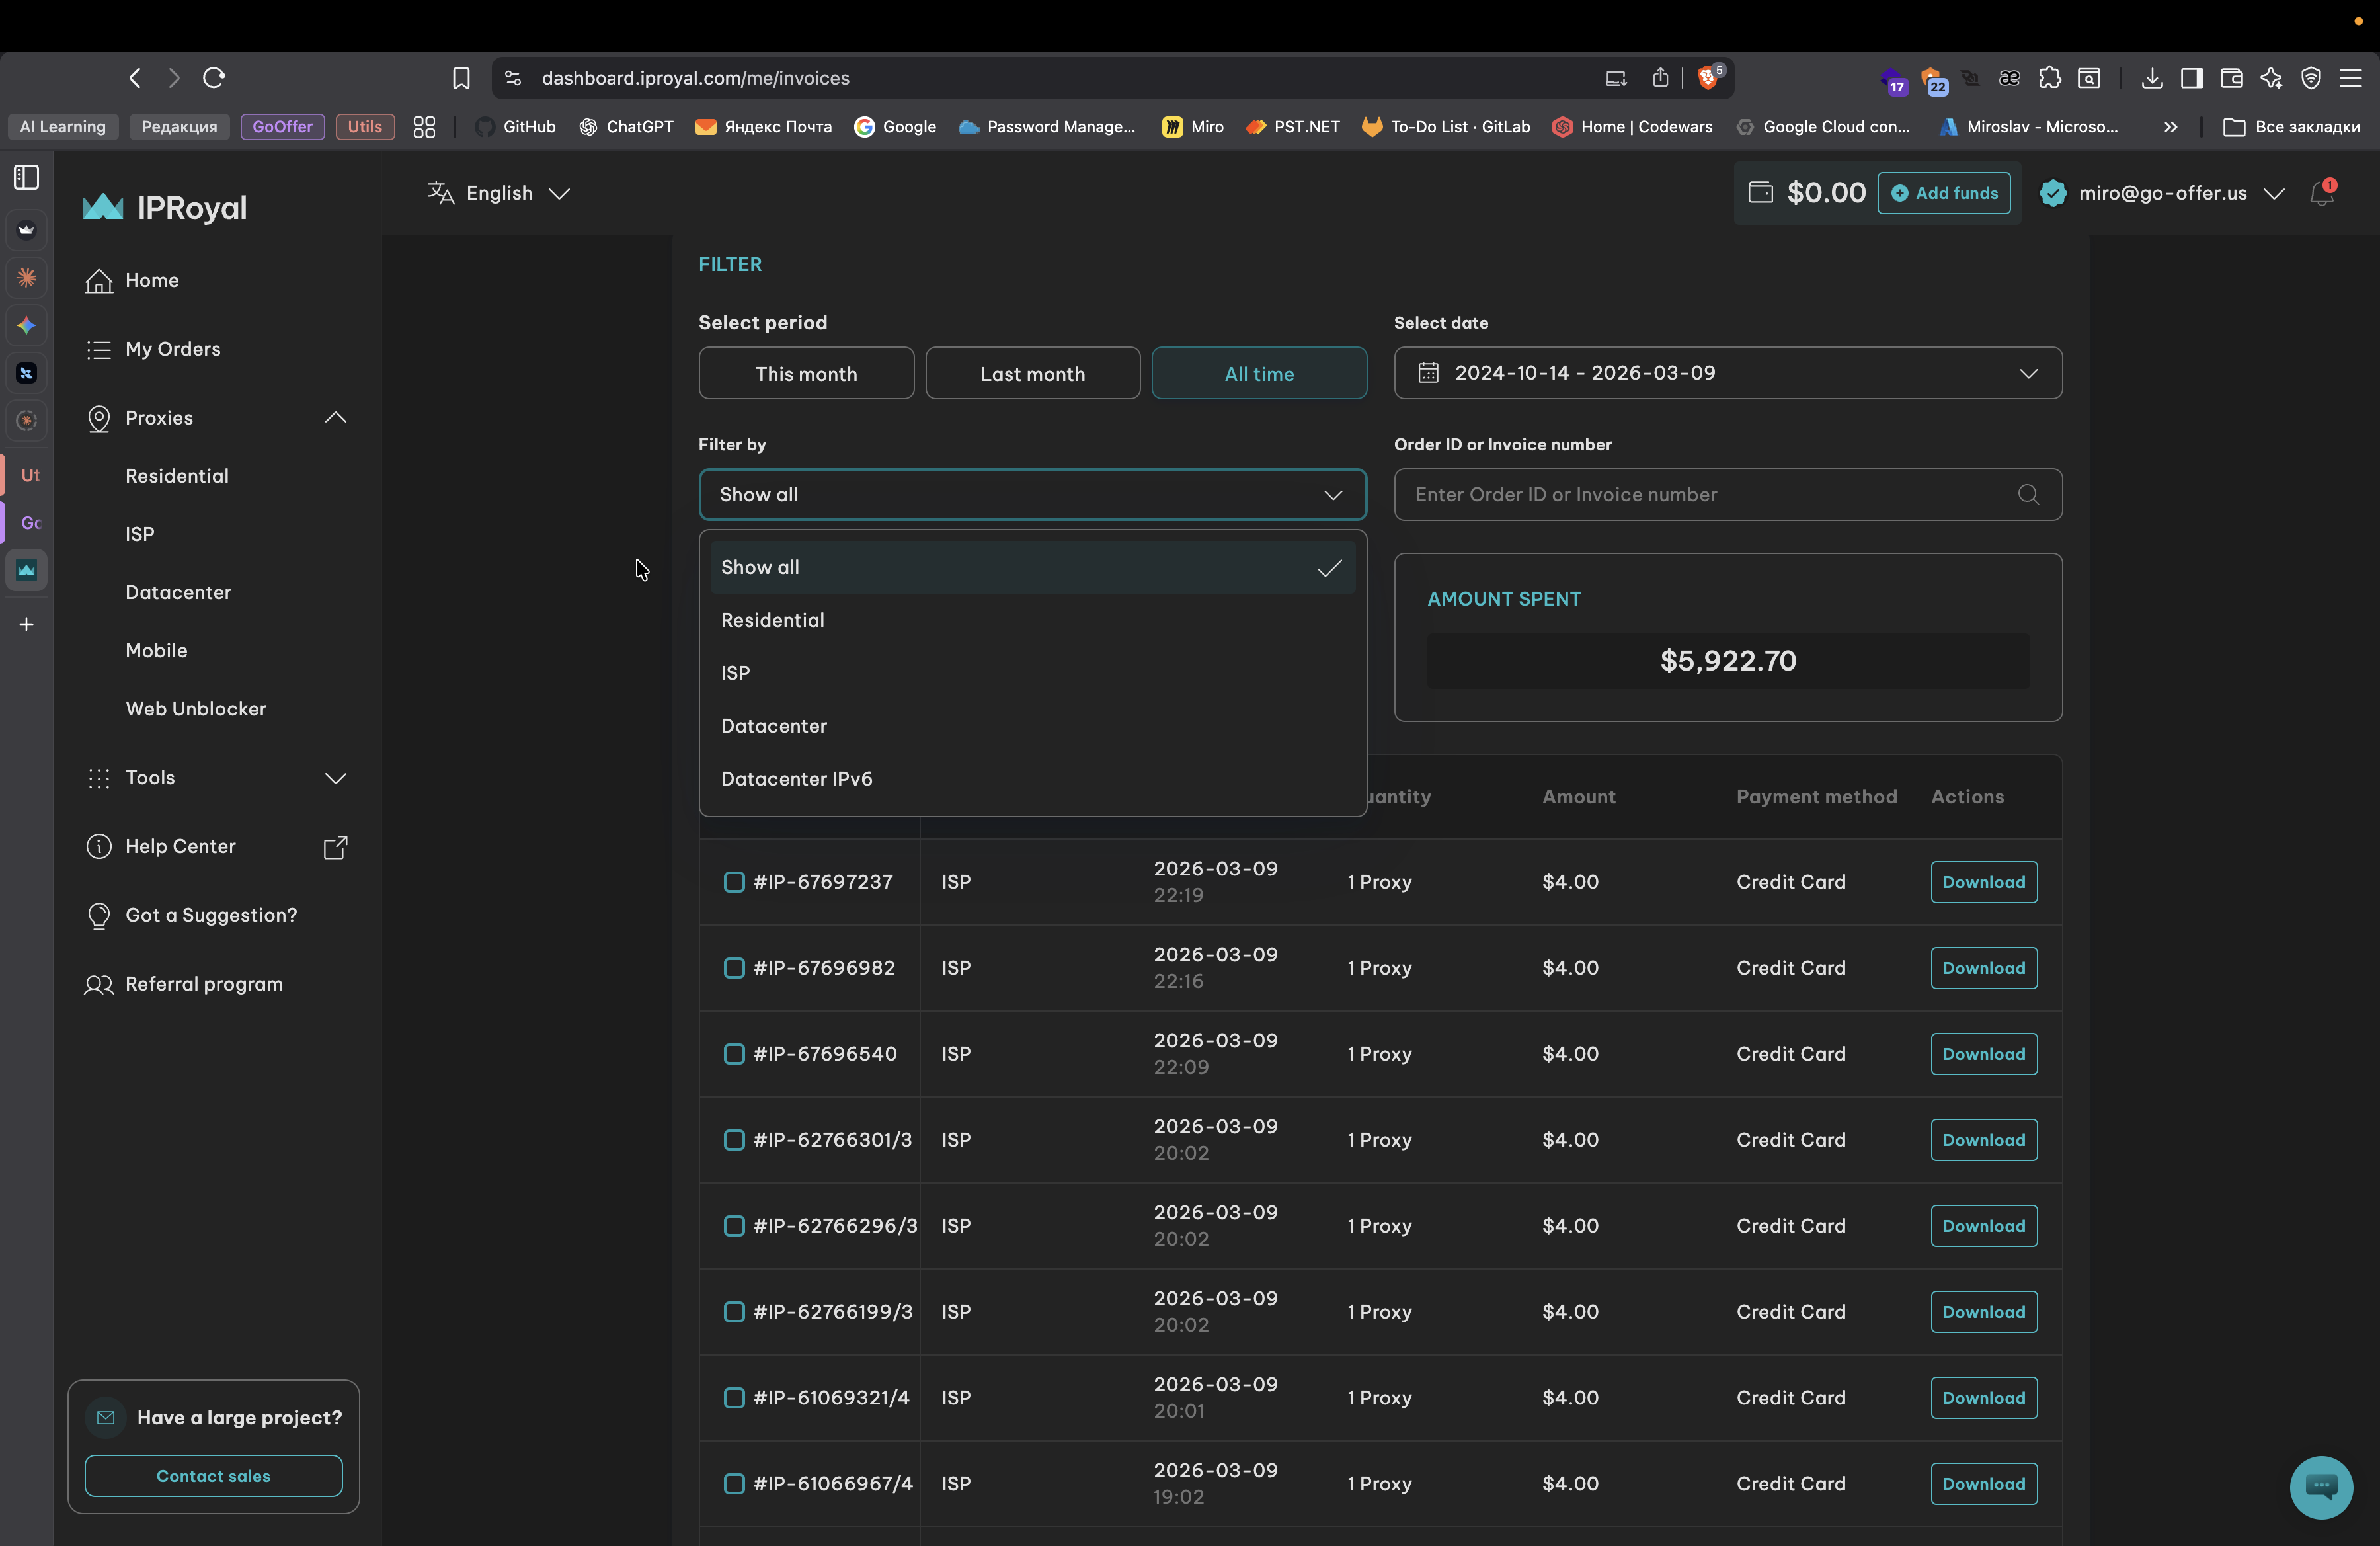
Task: Click the IPRoyal crown logo
Action: [103, 207]
